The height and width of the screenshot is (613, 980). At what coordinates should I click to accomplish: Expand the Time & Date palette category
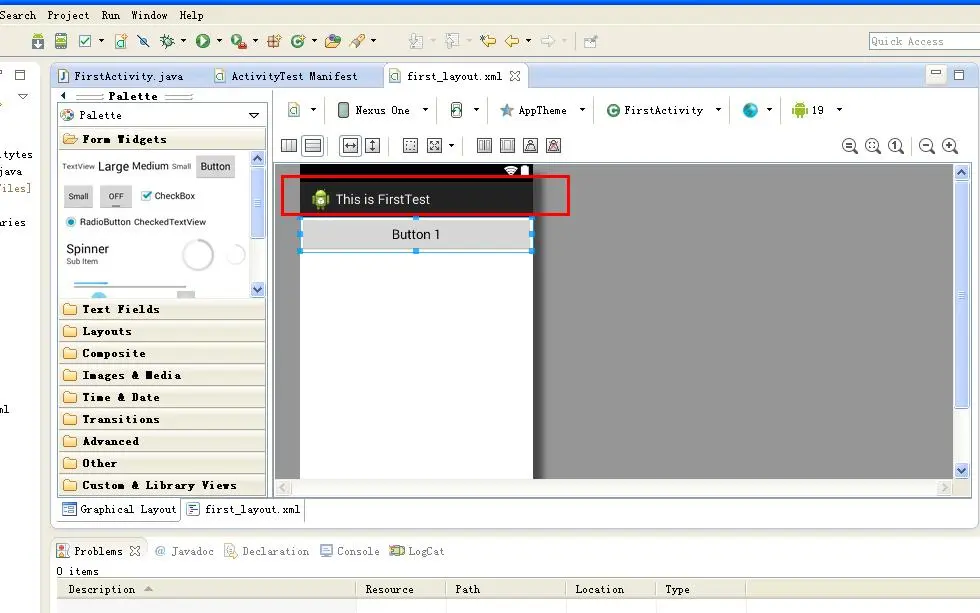[162, 397]
